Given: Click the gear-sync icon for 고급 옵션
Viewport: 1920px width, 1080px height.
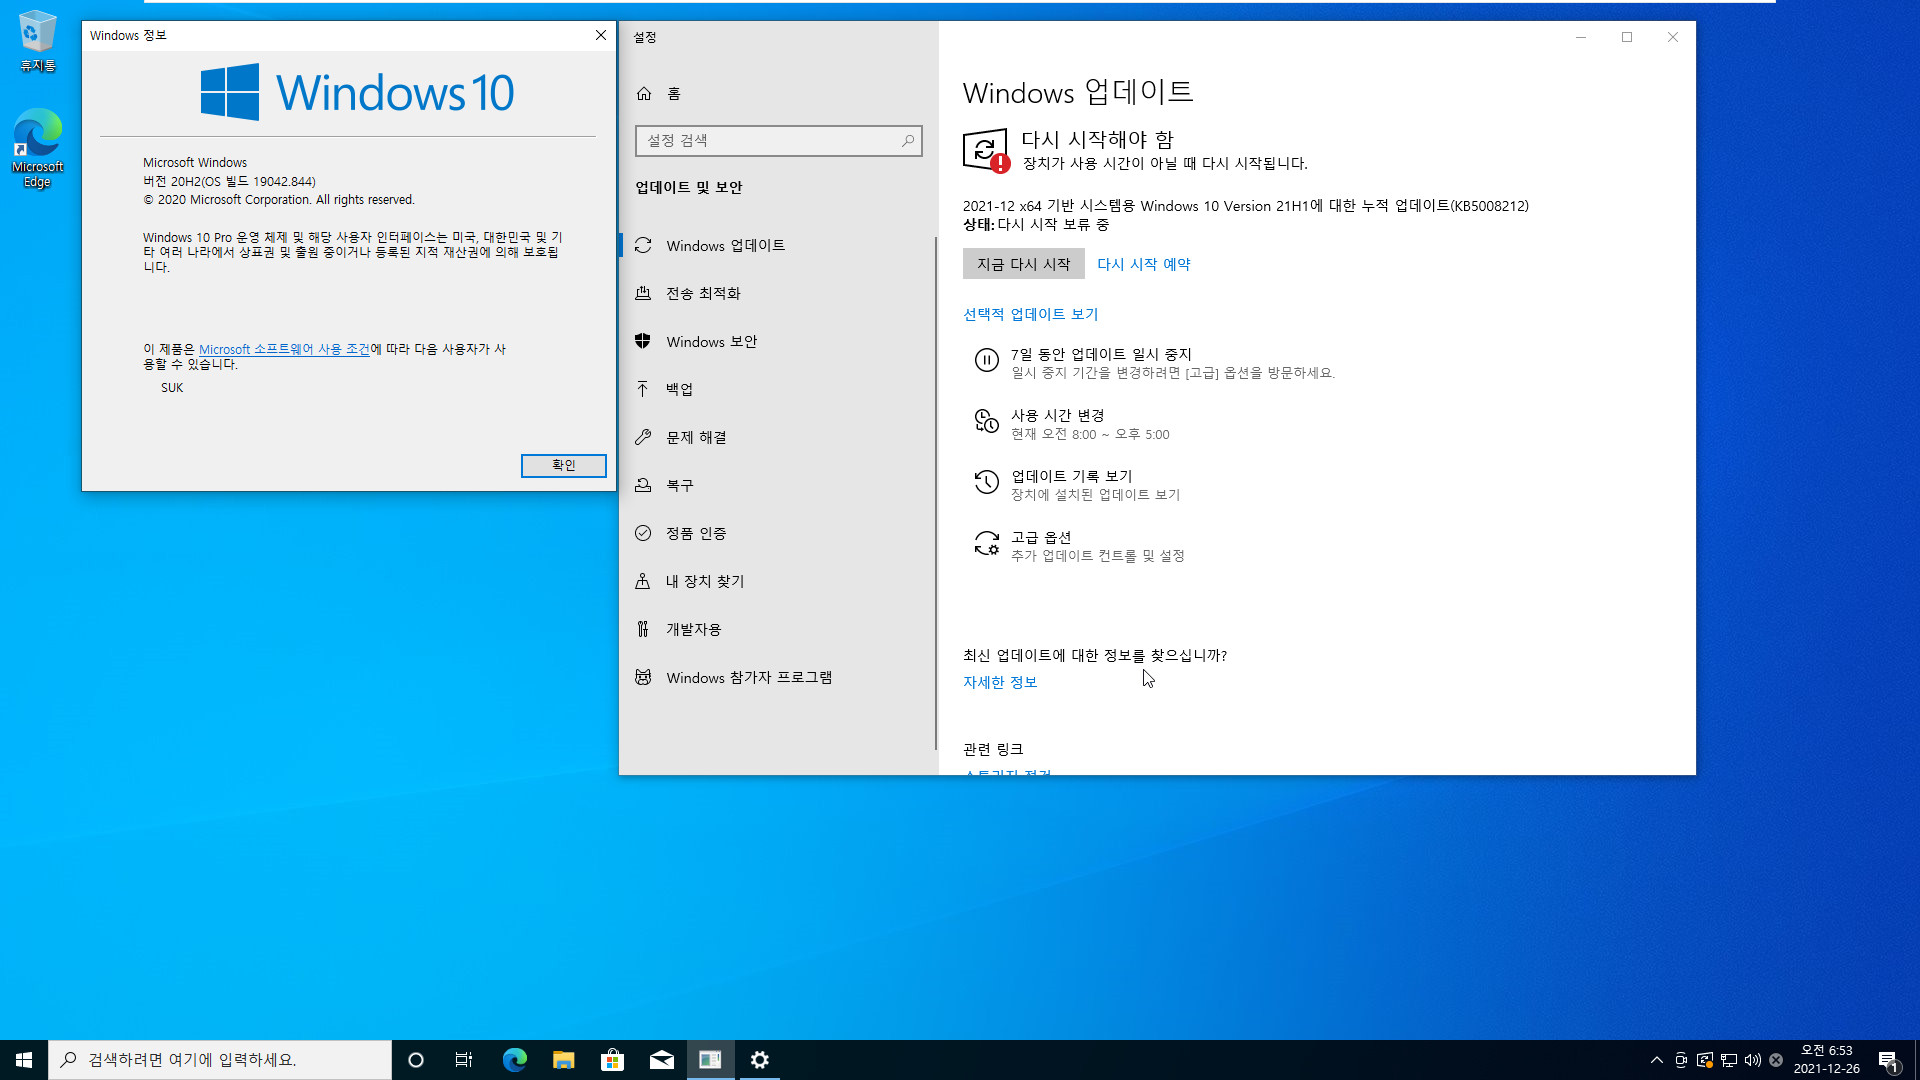Looking at the screenshot, I should tap(986, 543).
